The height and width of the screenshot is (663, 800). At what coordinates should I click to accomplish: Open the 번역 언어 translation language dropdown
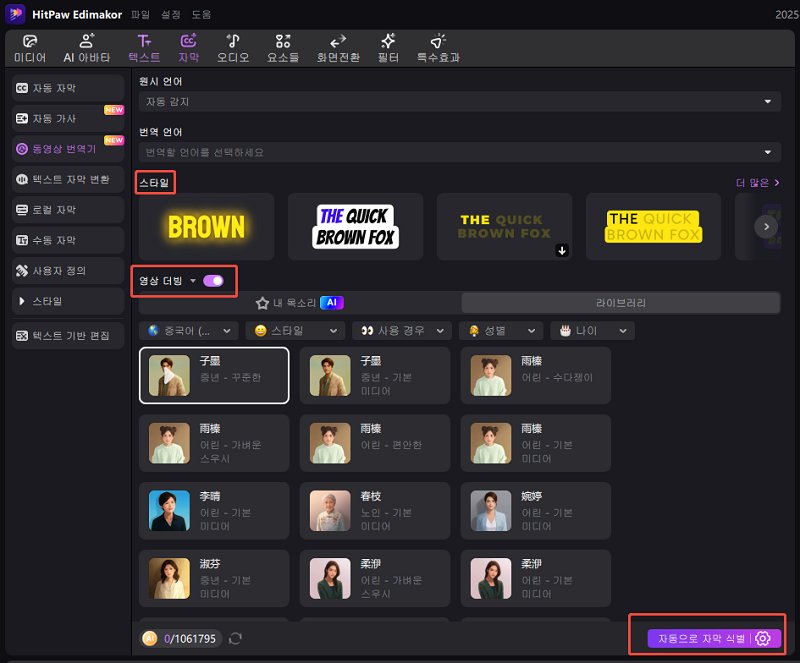[460, 152]
